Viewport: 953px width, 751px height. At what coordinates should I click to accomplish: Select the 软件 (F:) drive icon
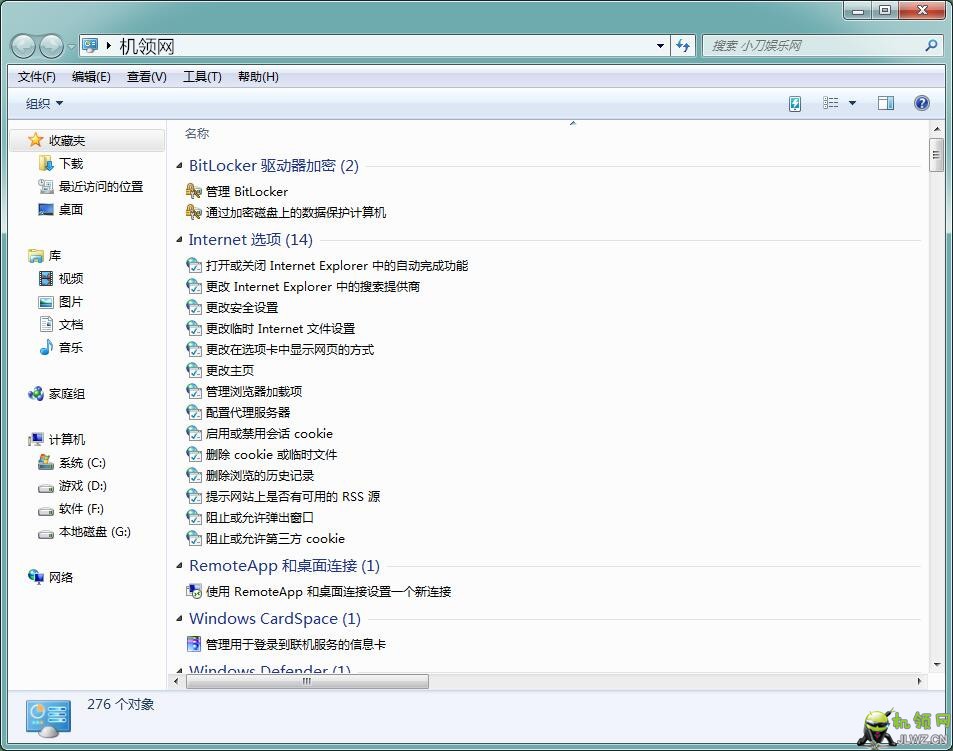[x=46, y=510]
